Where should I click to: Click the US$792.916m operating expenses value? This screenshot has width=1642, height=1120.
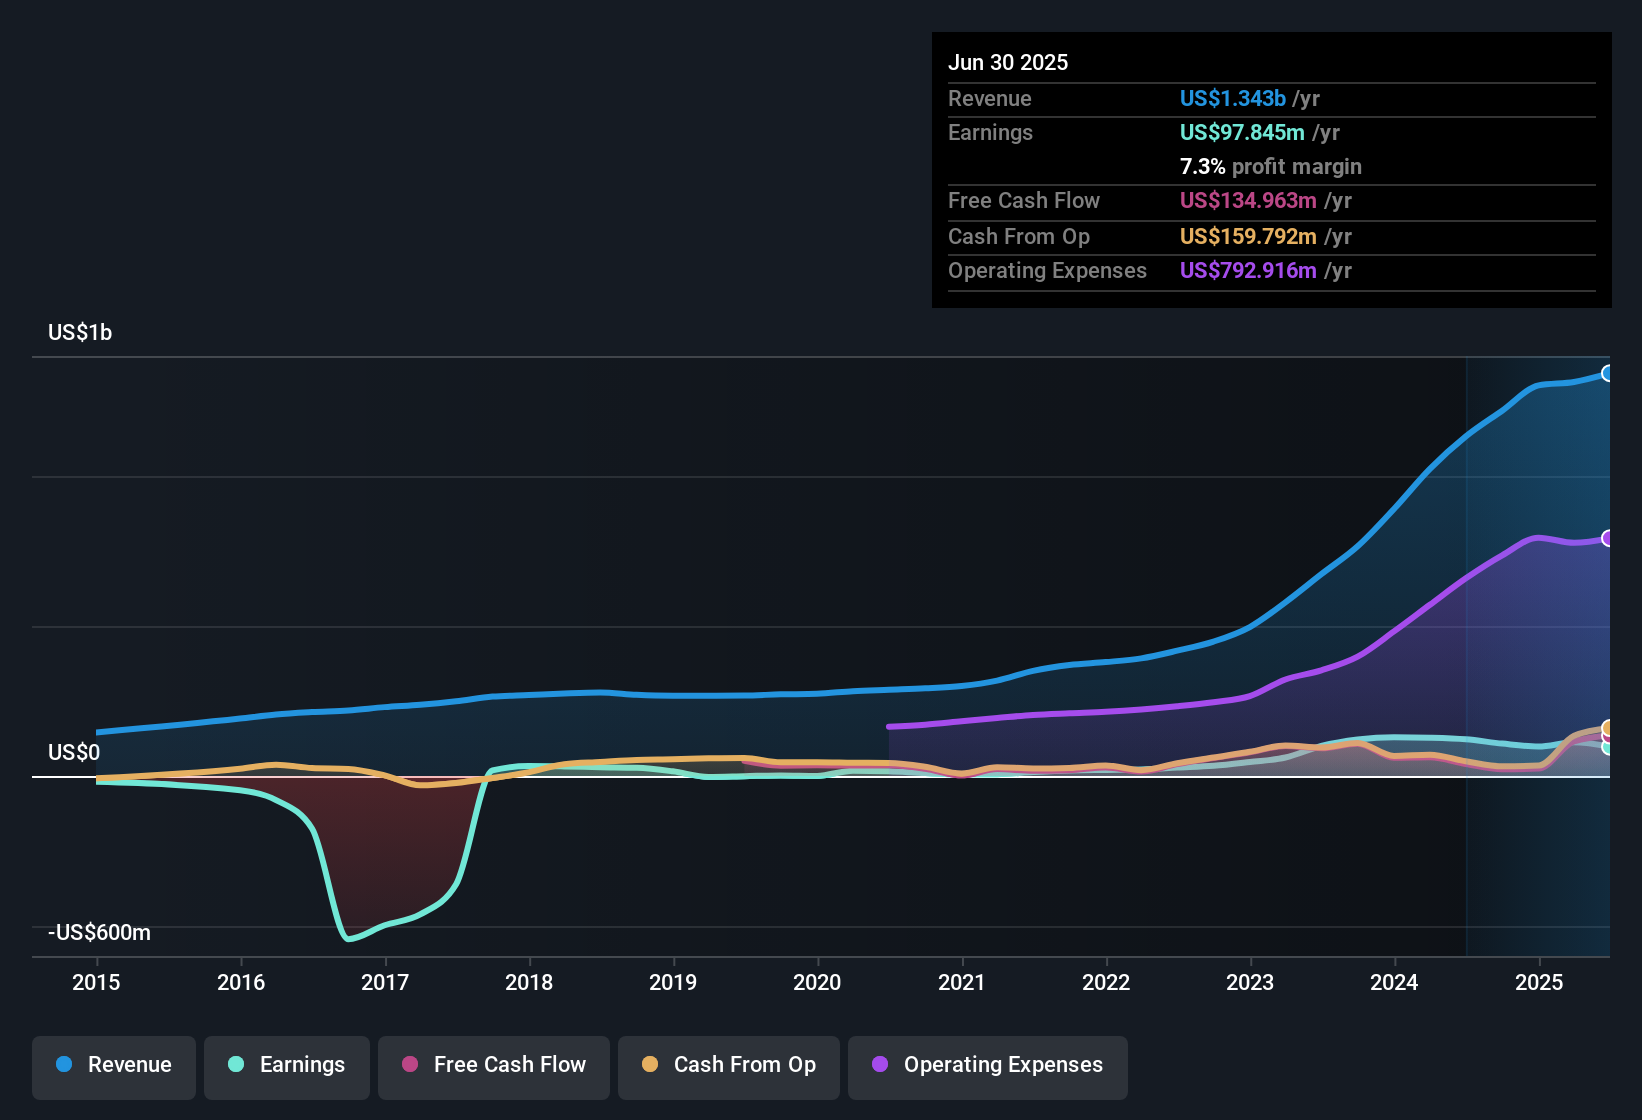(1248, 270)
